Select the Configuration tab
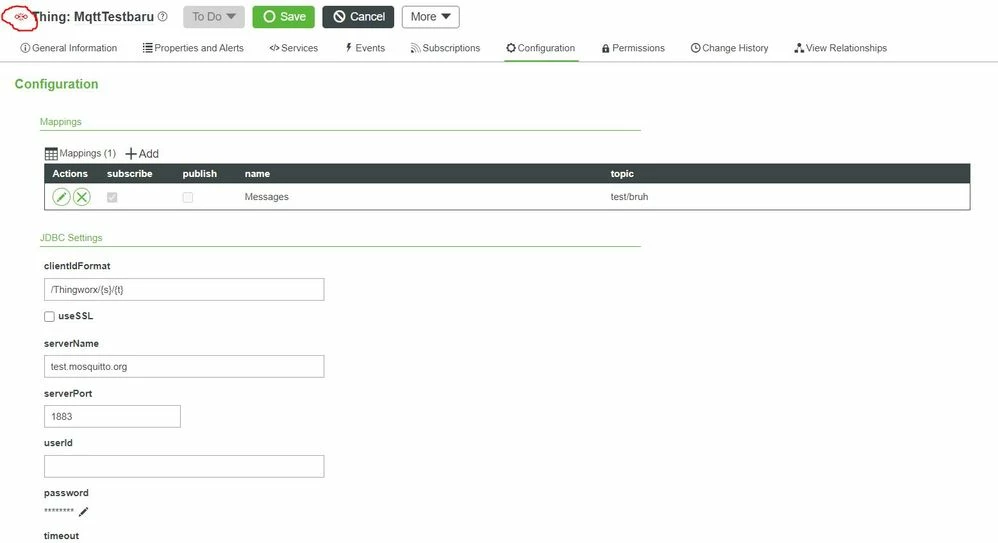Screen dimensions: 998x543 (x=541, y=48)
